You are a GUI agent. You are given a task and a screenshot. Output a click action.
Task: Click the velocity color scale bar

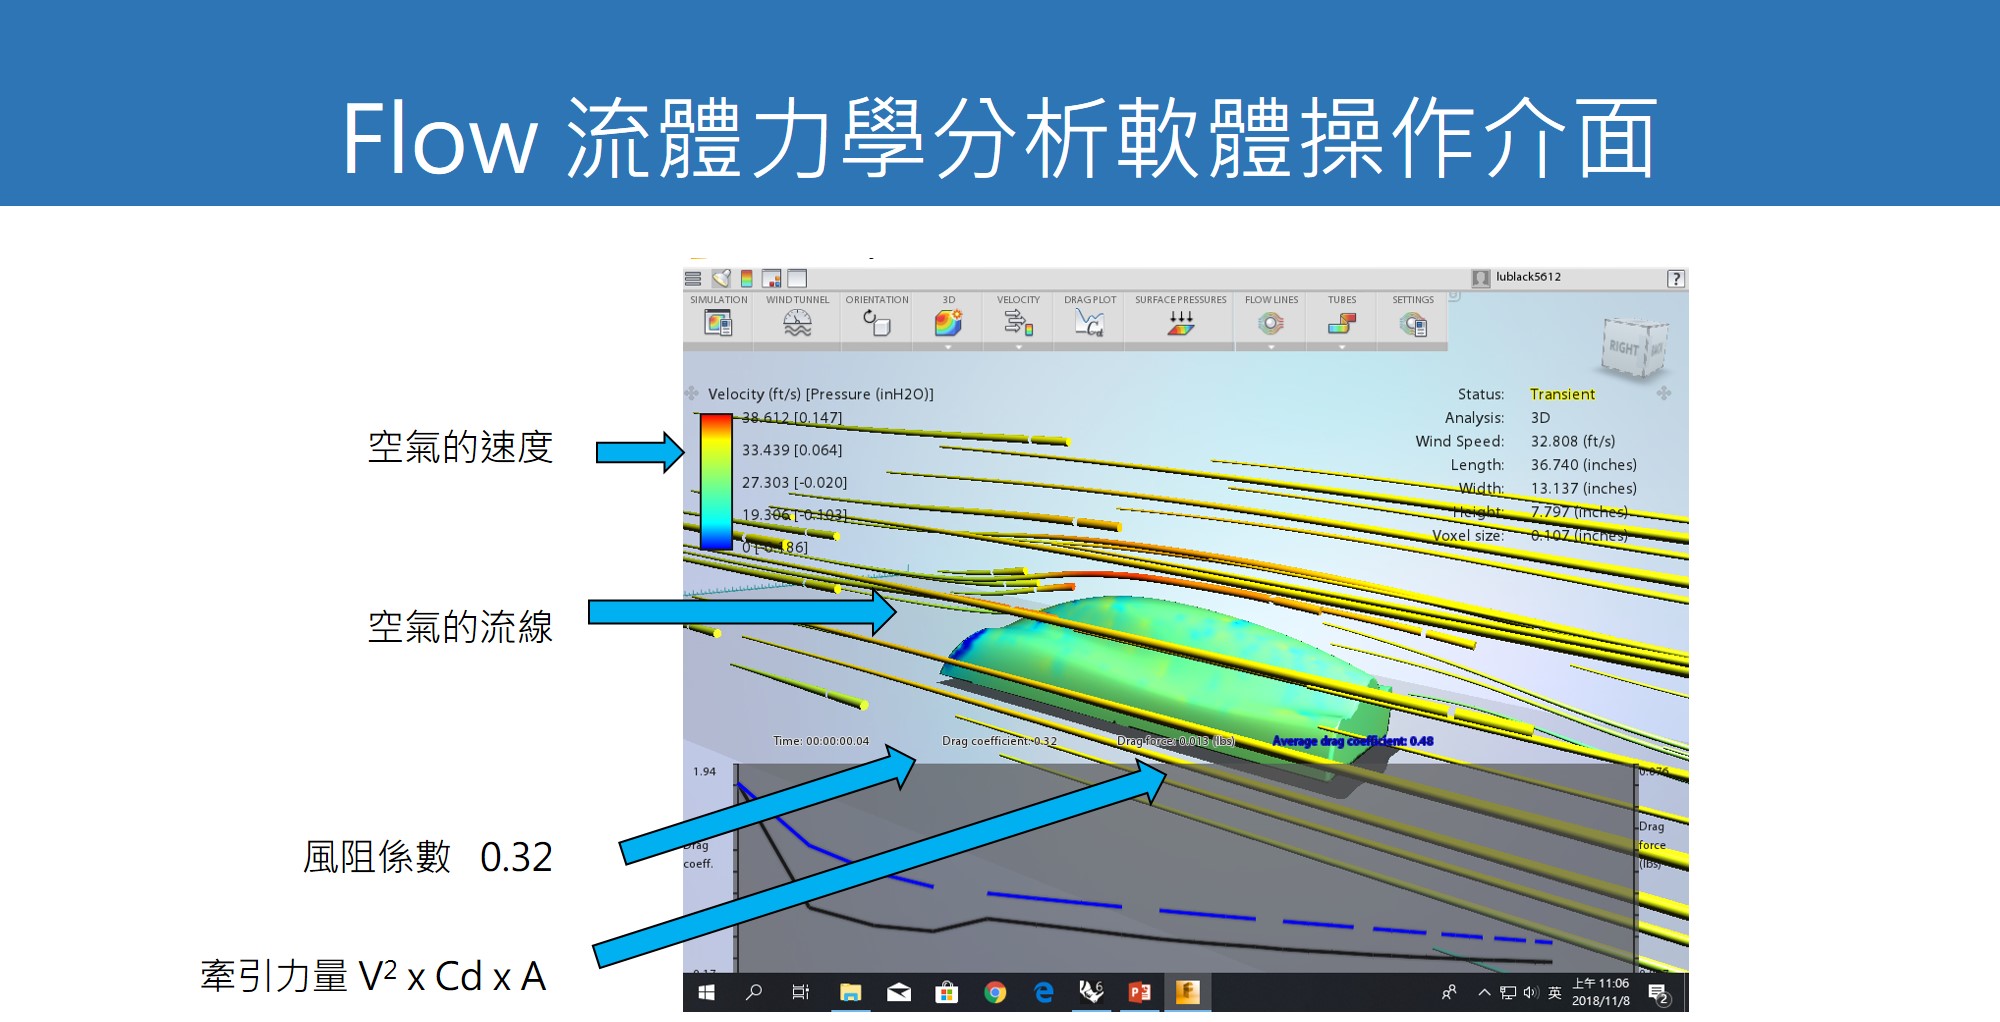pyautogui.click(x=716, y=481)
